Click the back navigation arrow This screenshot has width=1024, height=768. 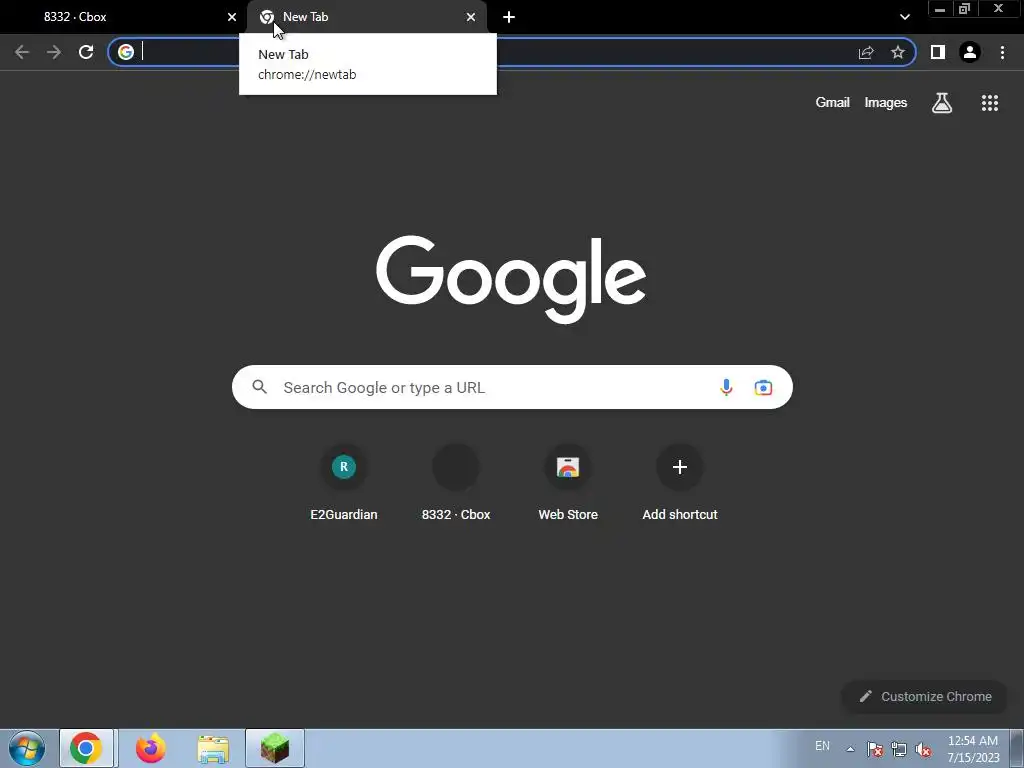22,52
